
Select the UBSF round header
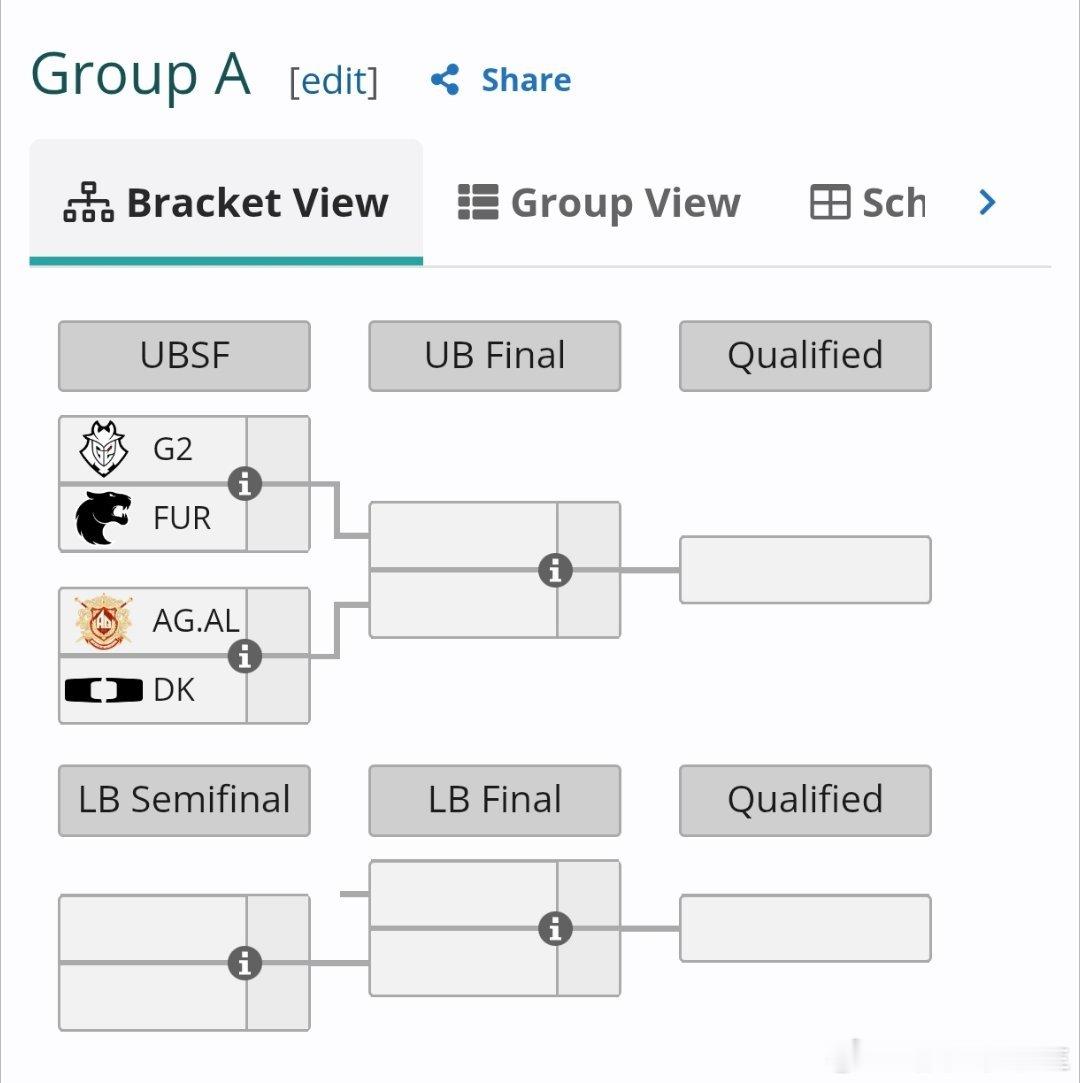coord(184,356)
